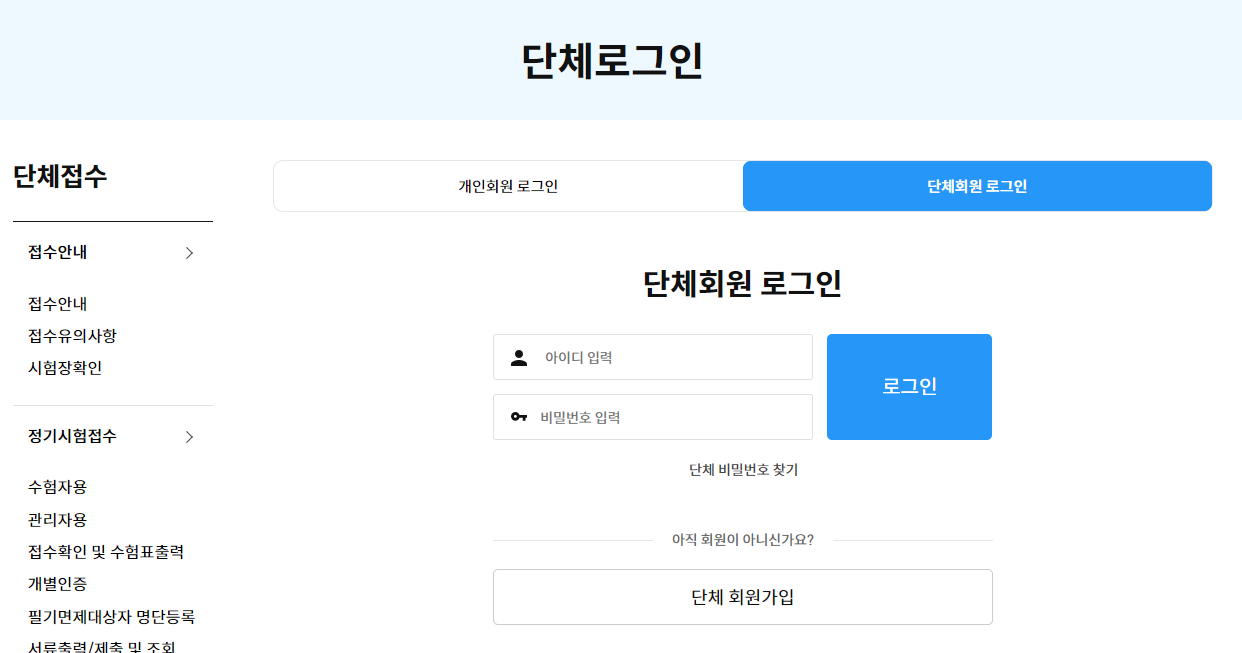Click the key icon in password field
The height and width of the screenshot is (653, 1242).
518,417
